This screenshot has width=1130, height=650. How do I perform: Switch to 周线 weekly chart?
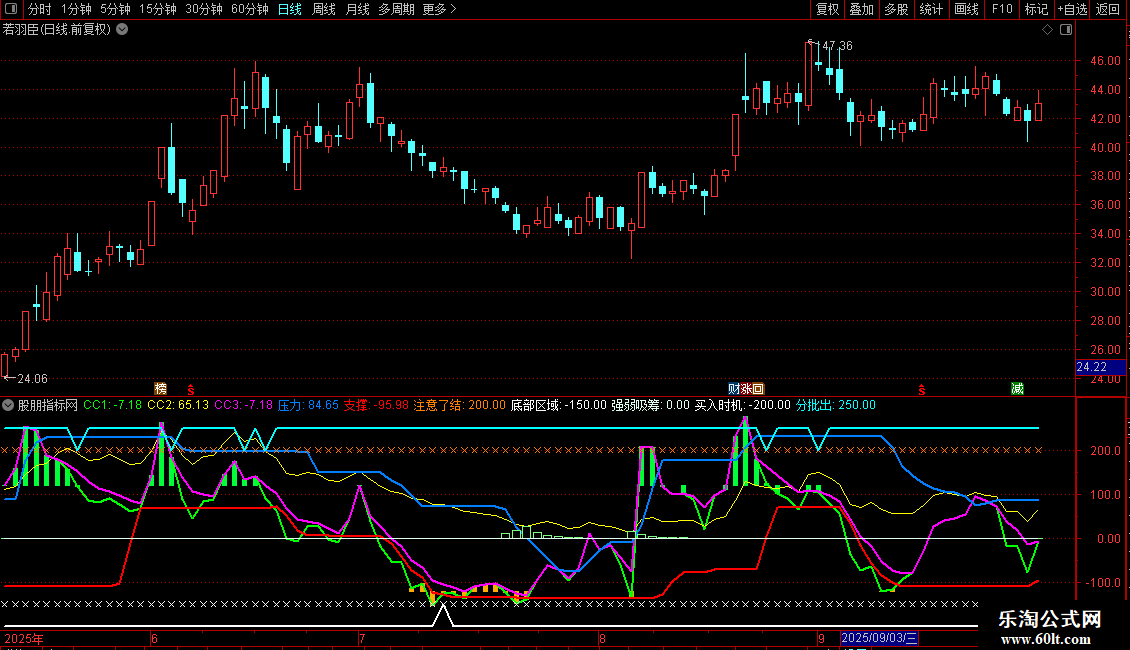tap(324, 9)
